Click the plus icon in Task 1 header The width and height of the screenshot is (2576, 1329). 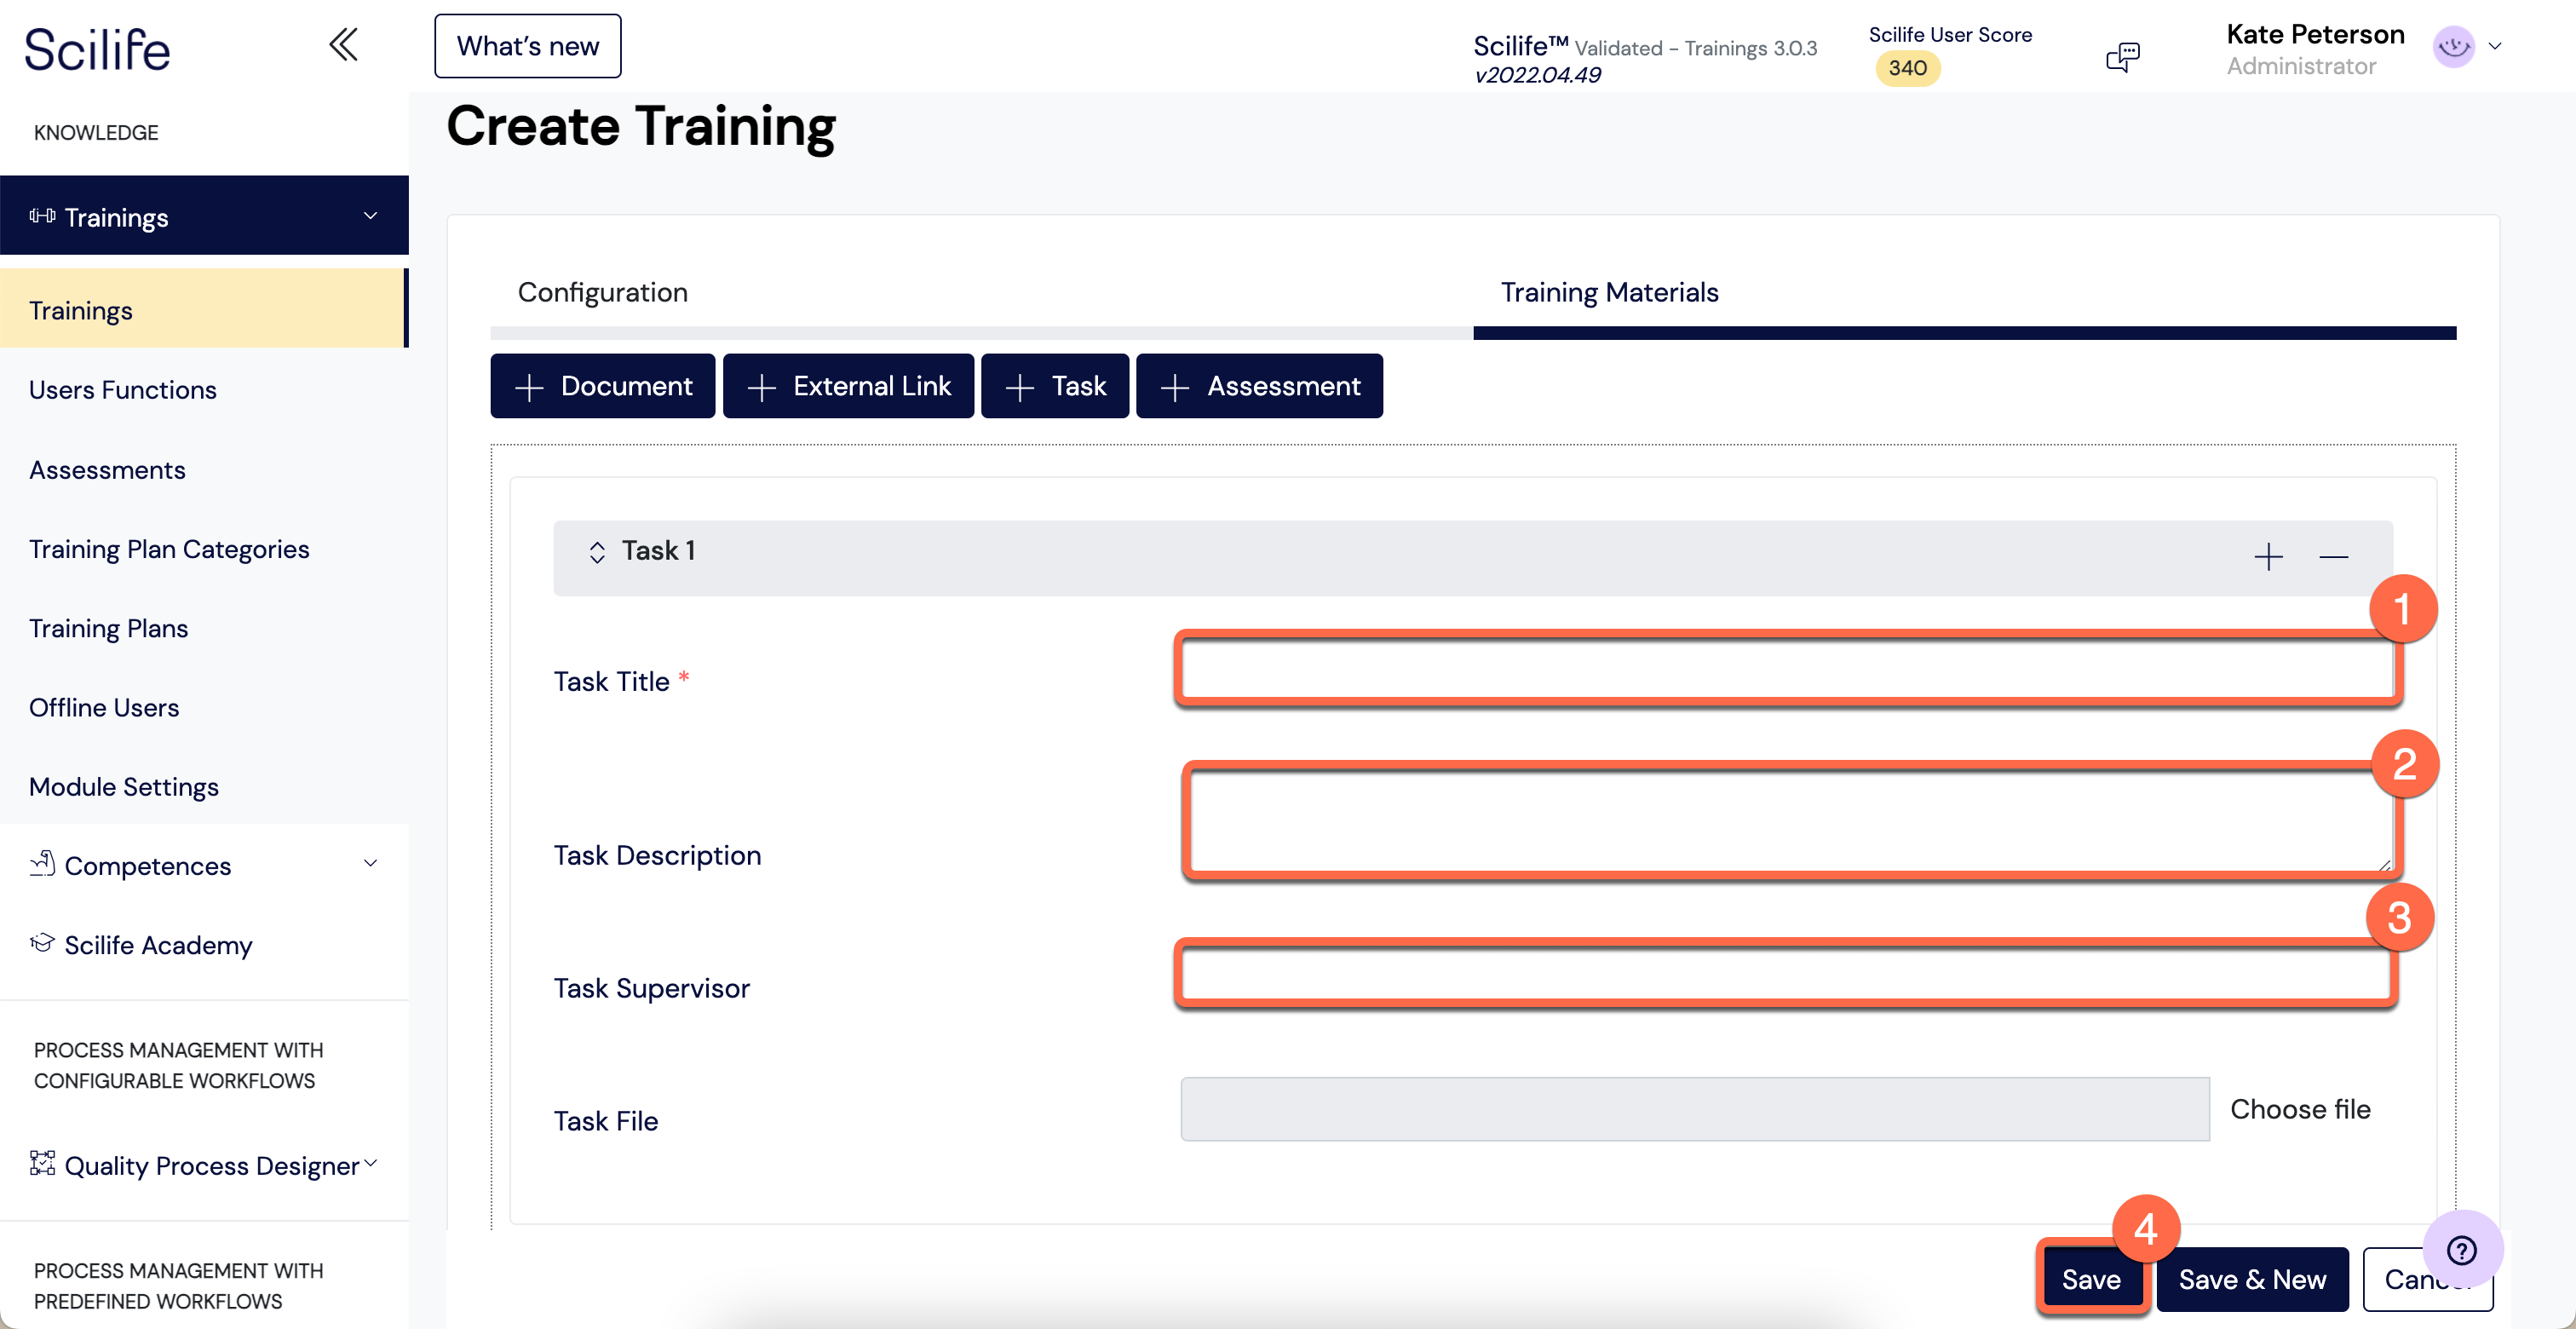pos(2268,557)
